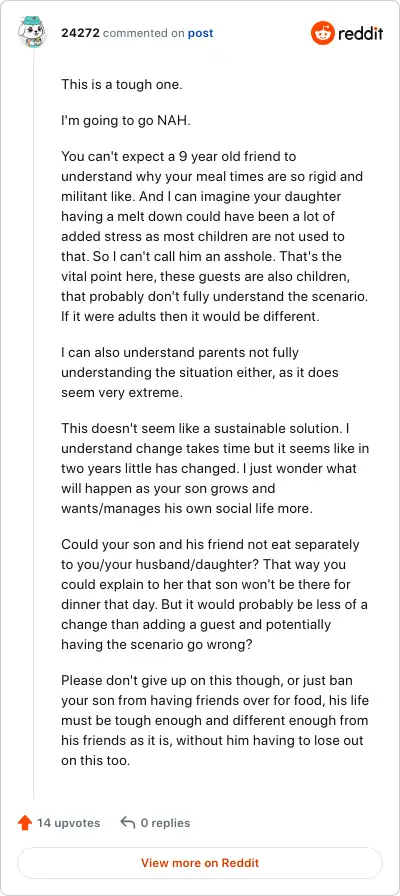
Task: Click the reply arrow icon
Action: coord(127,823)
